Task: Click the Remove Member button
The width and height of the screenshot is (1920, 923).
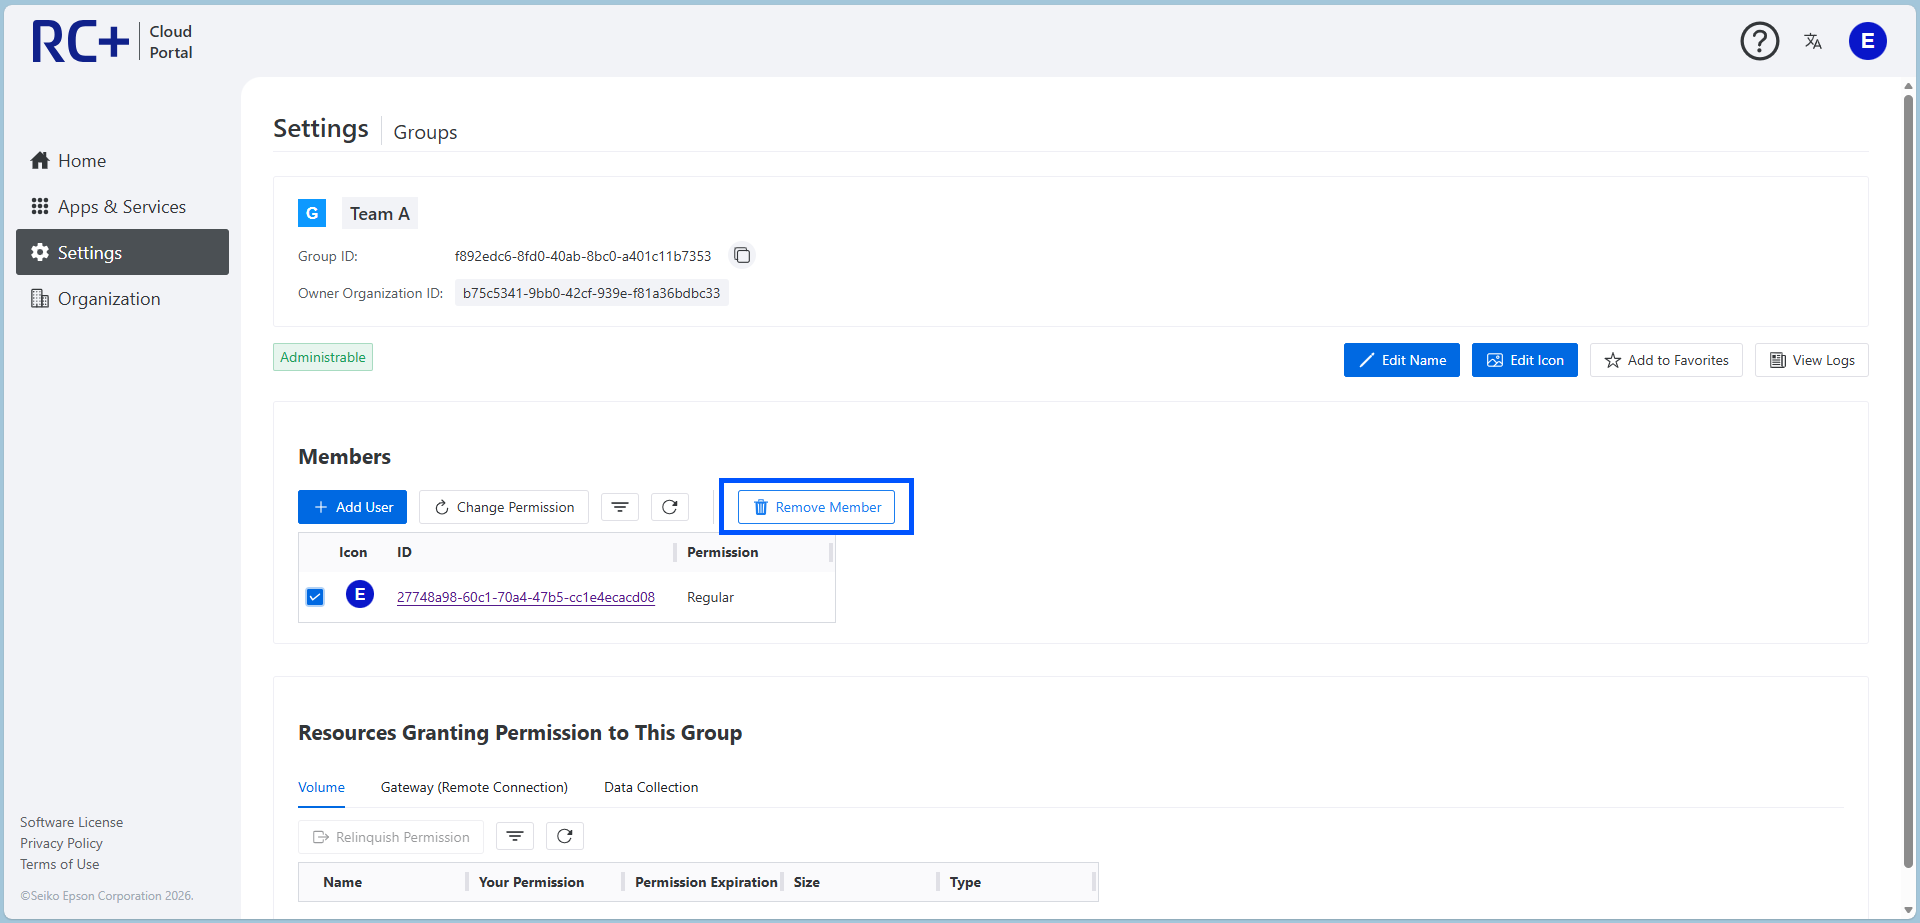Action: (x=816, y=507)
